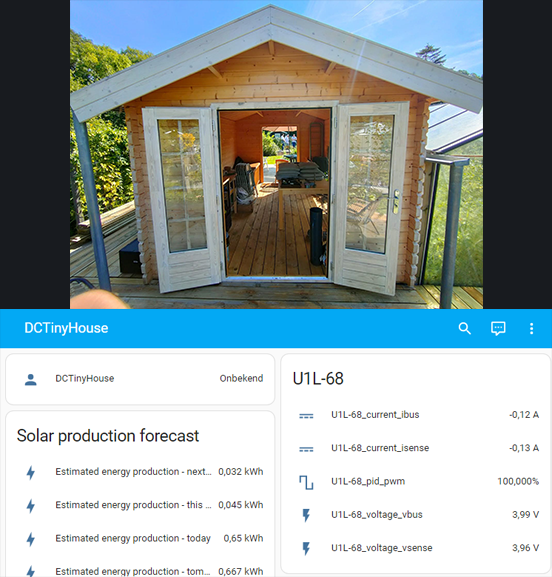552x577 pixels.
Task: Click the DCTinyHouse person icon
Action: (x=31, y=379)
